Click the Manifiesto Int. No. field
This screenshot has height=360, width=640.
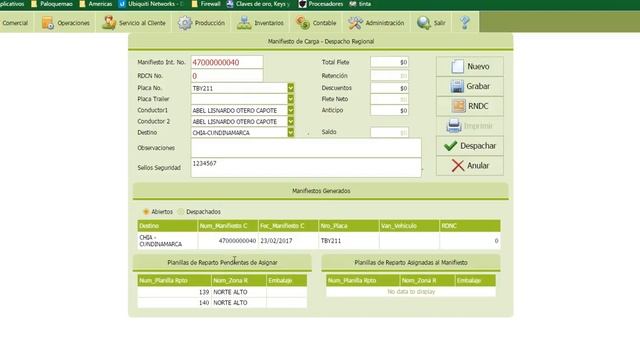(227, 62)
